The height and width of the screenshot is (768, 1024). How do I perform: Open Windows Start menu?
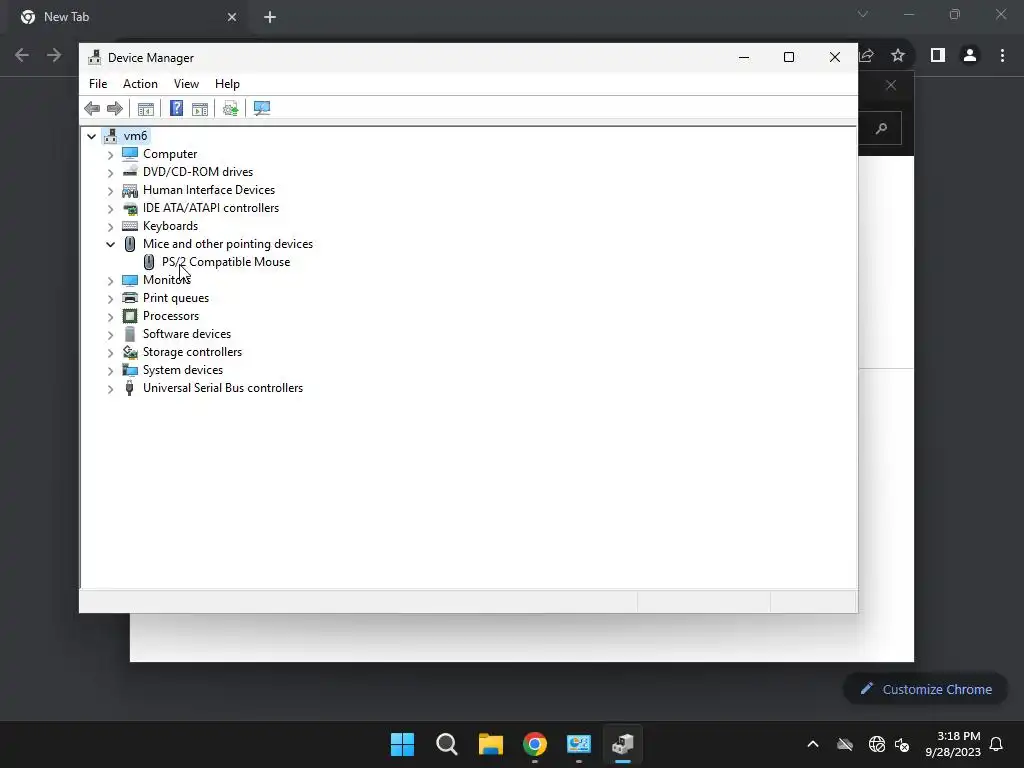(402, 744)
